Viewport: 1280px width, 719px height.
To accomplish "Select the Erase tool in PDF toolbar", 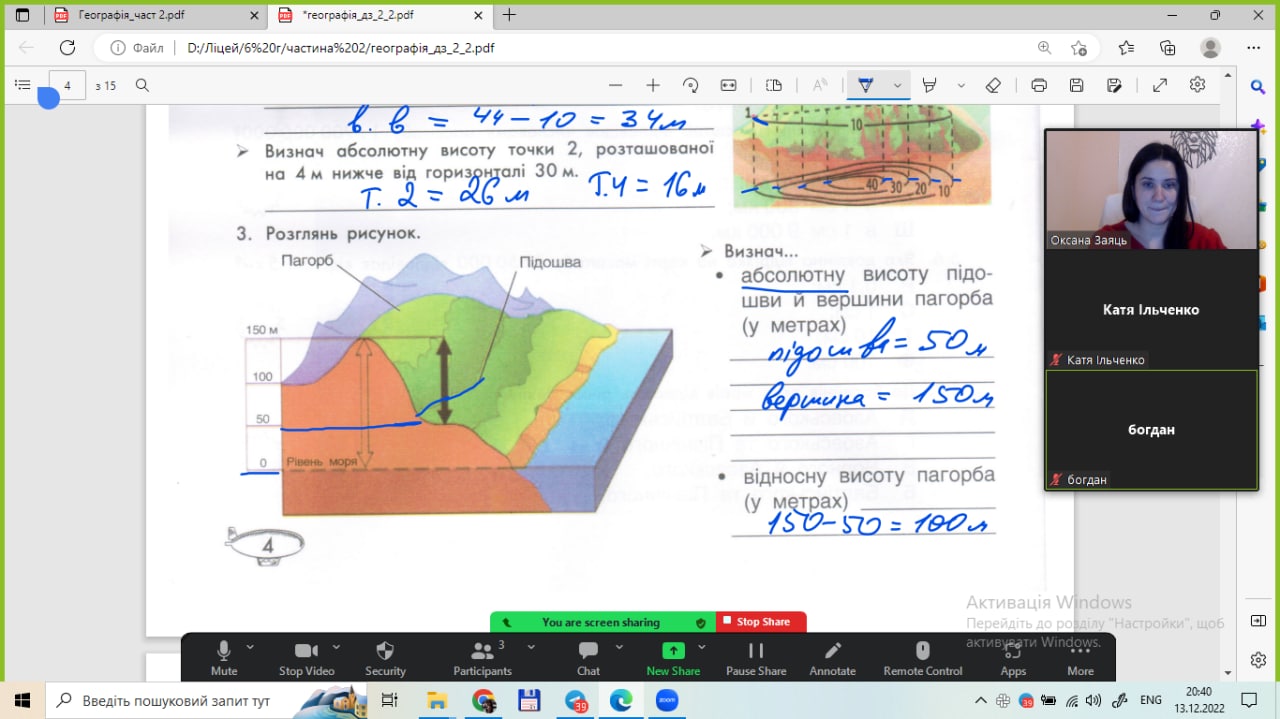I will click(993, 86).
